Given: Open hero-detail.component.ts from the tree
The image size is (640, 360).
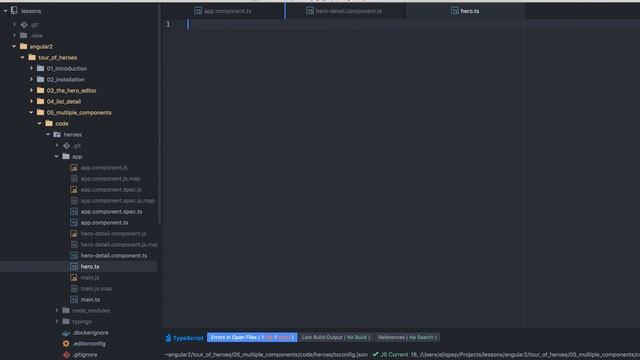Looking at the screenshot, I should tap(114, 256).
